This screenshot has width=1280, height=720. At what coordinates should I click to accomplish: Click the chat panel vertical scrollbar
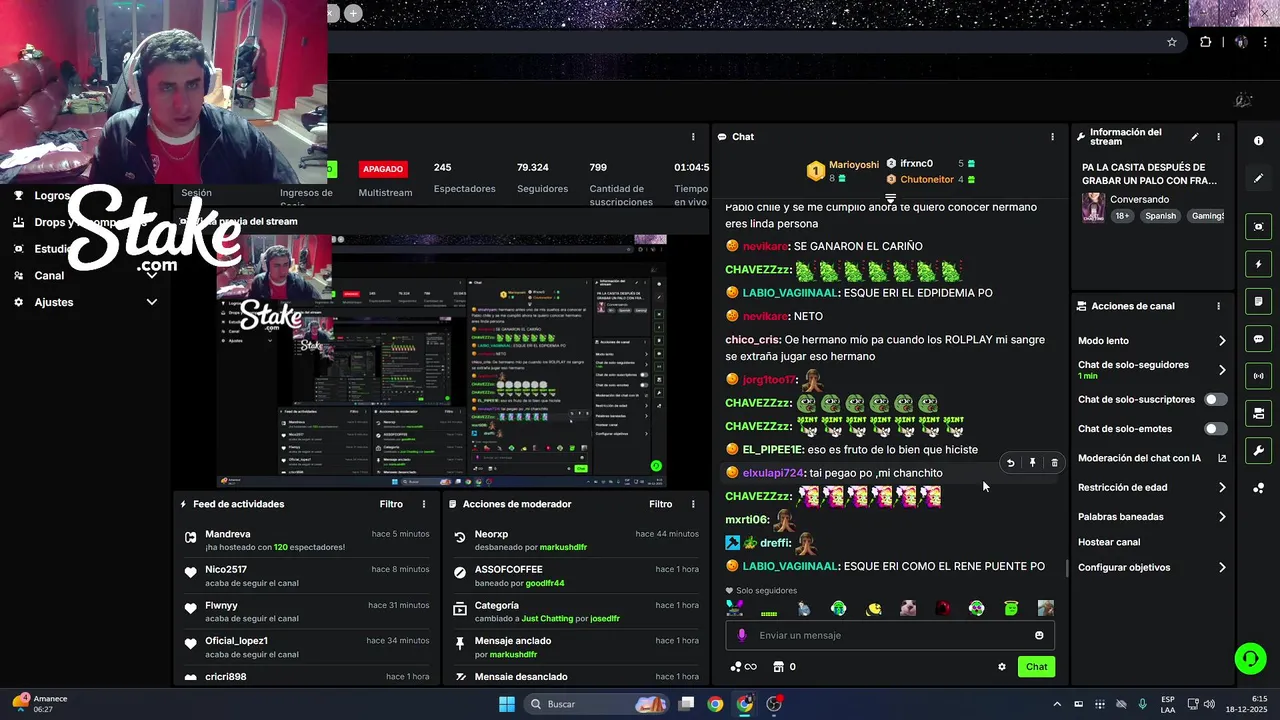(1065, 569)
